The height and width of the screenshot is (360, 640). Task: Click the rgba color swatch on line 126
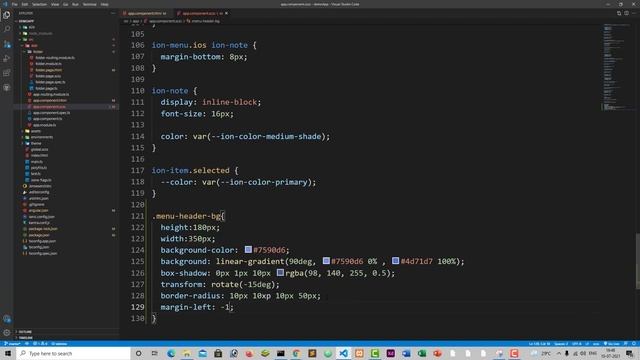[x=280, y=272]
